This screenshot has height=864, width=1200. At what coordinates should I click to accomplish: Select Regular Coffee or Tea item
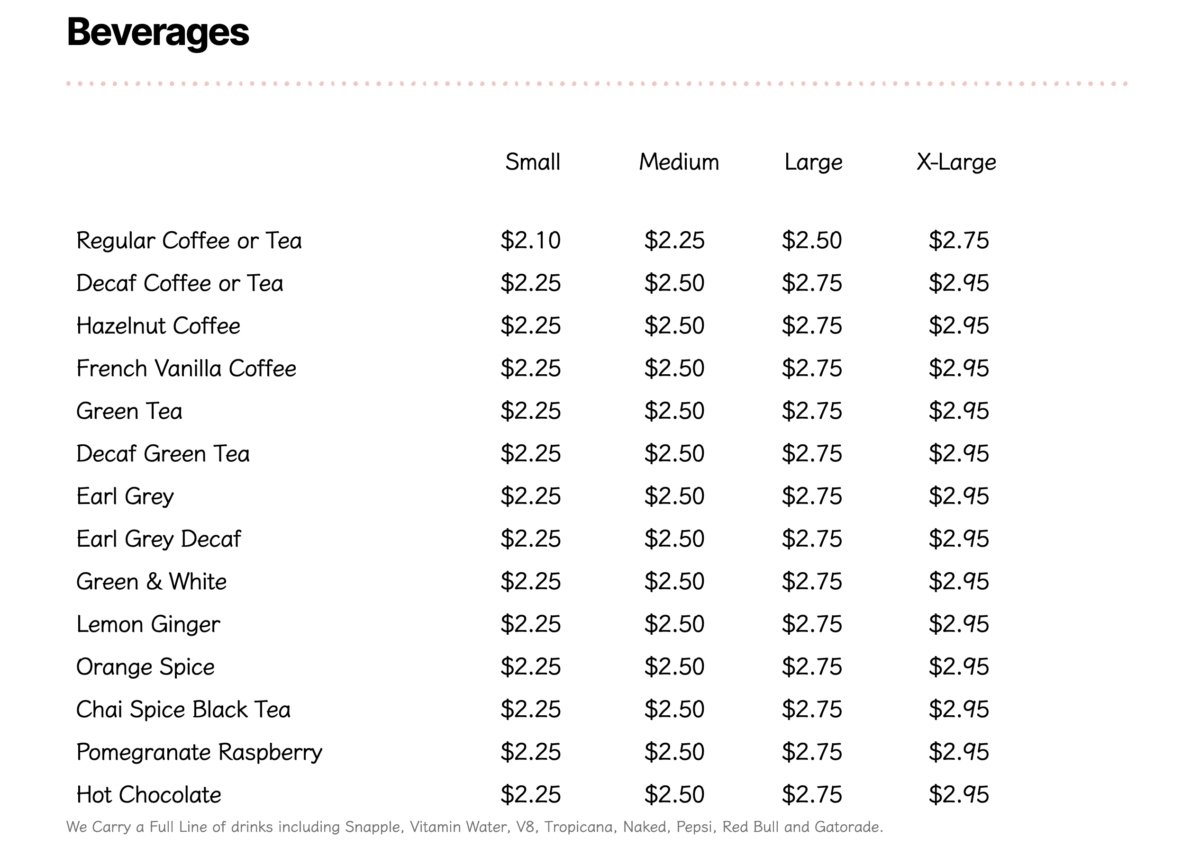(189, 241)
